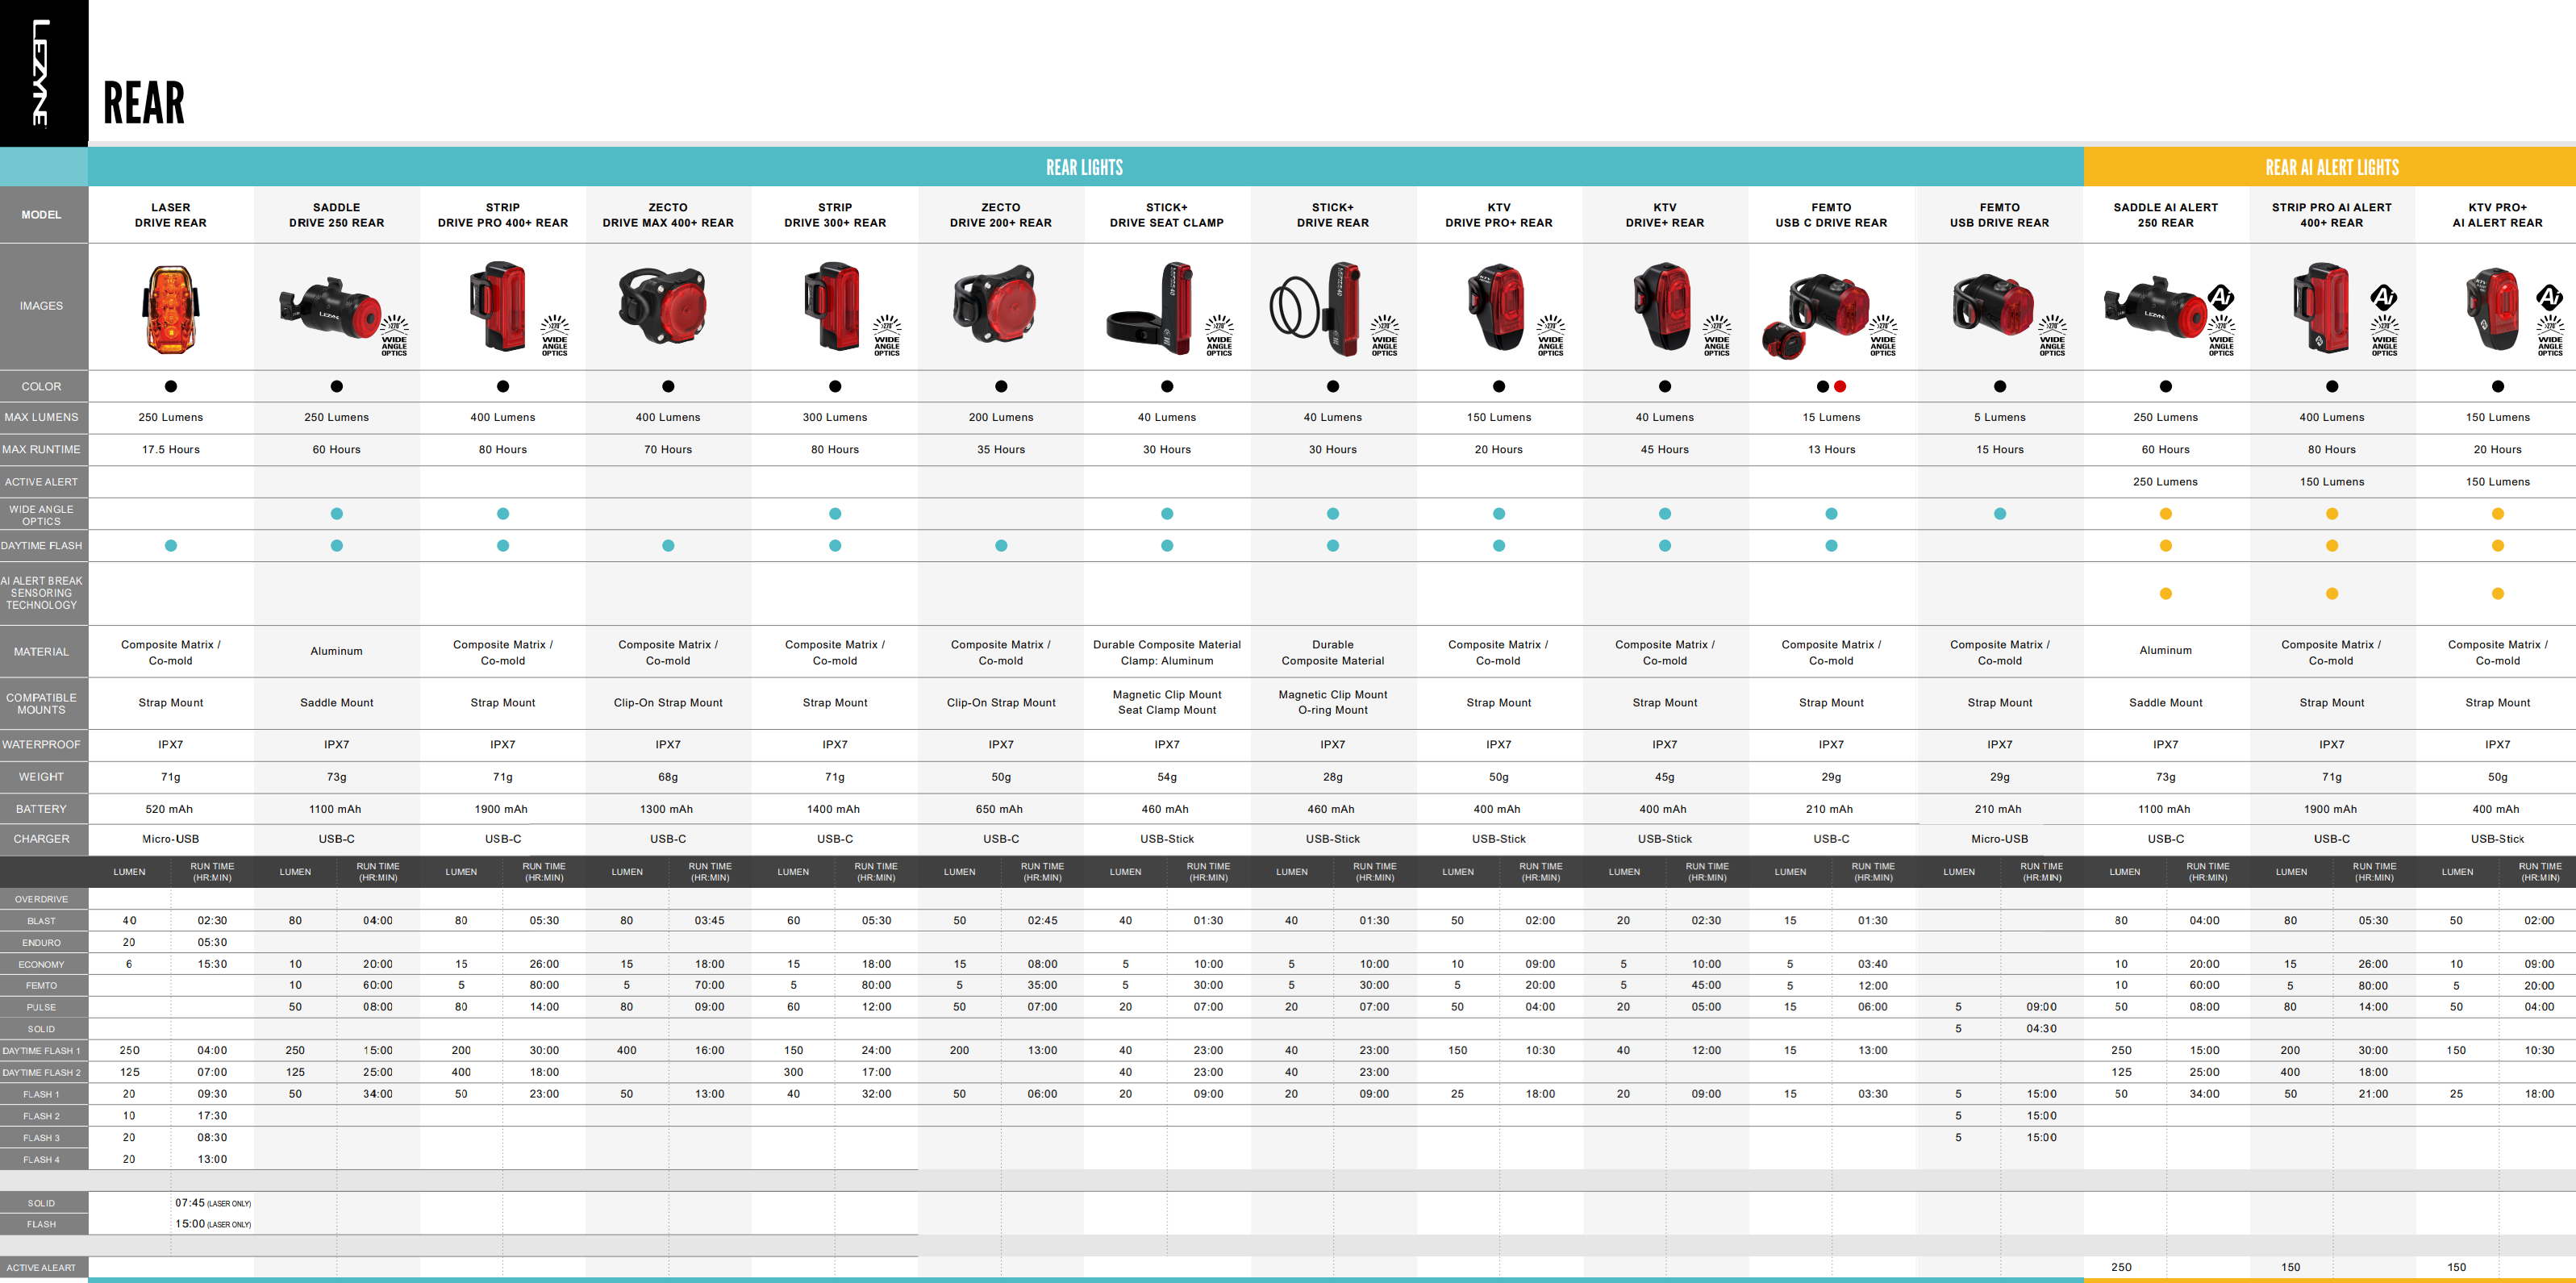Click Wide Angle Optics icon beside KTV Drive+ Rear image
2576x1283 pixels.
pos(1717,336)
